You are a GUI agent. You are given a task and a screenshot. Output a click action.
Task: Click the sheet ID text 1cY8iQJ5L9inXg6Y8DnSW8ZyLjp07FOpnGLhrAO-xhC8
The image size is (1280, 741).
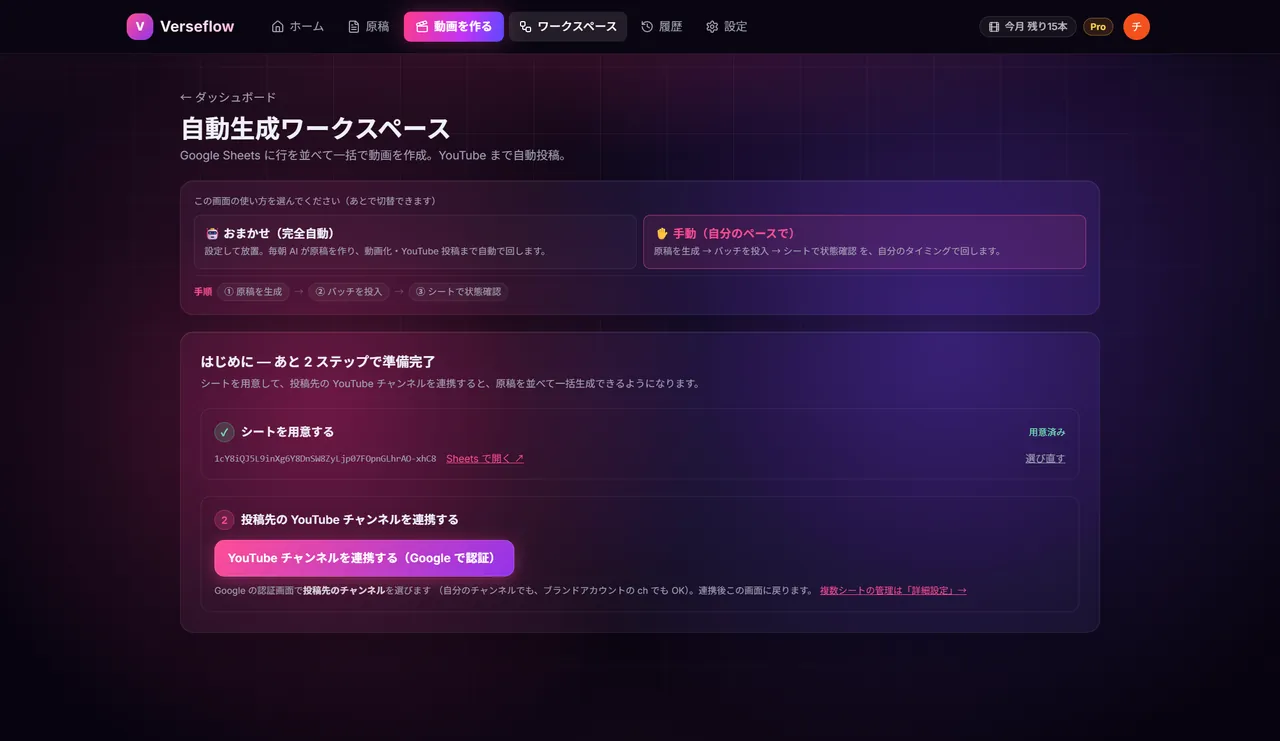coord(325,459)
